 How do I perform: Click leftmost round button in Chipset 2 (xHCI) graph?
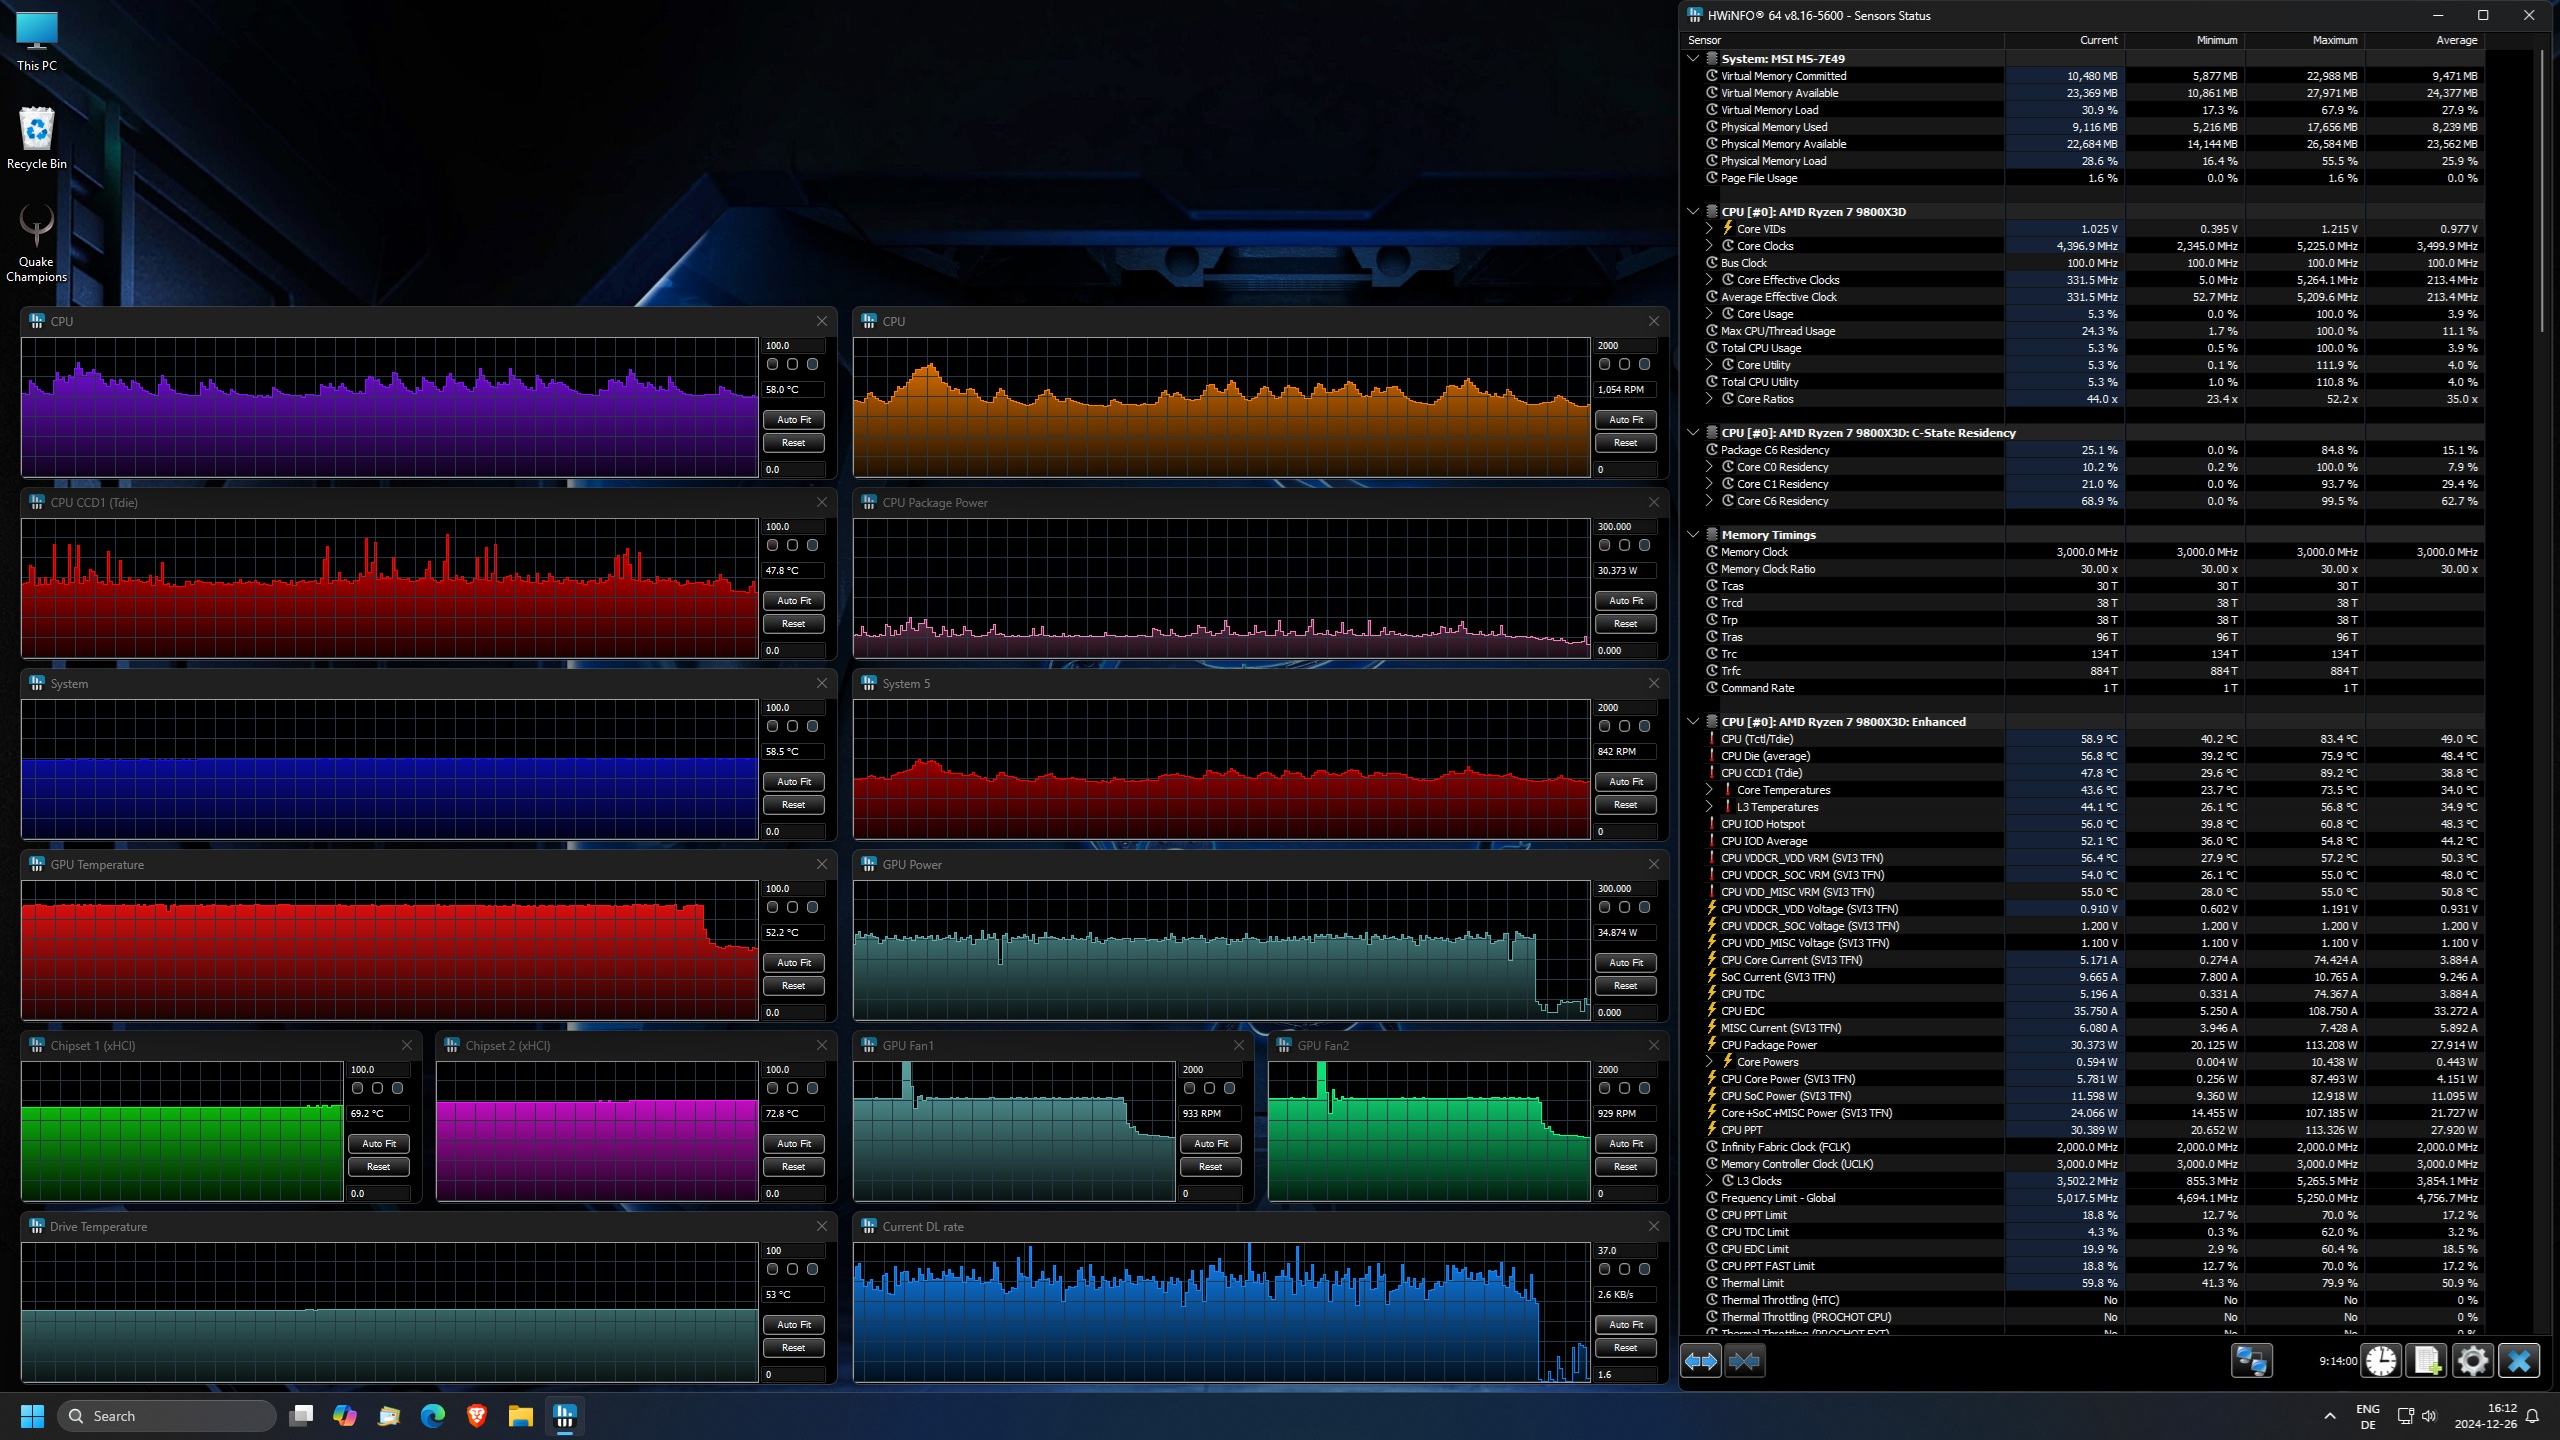point(772,1088)
